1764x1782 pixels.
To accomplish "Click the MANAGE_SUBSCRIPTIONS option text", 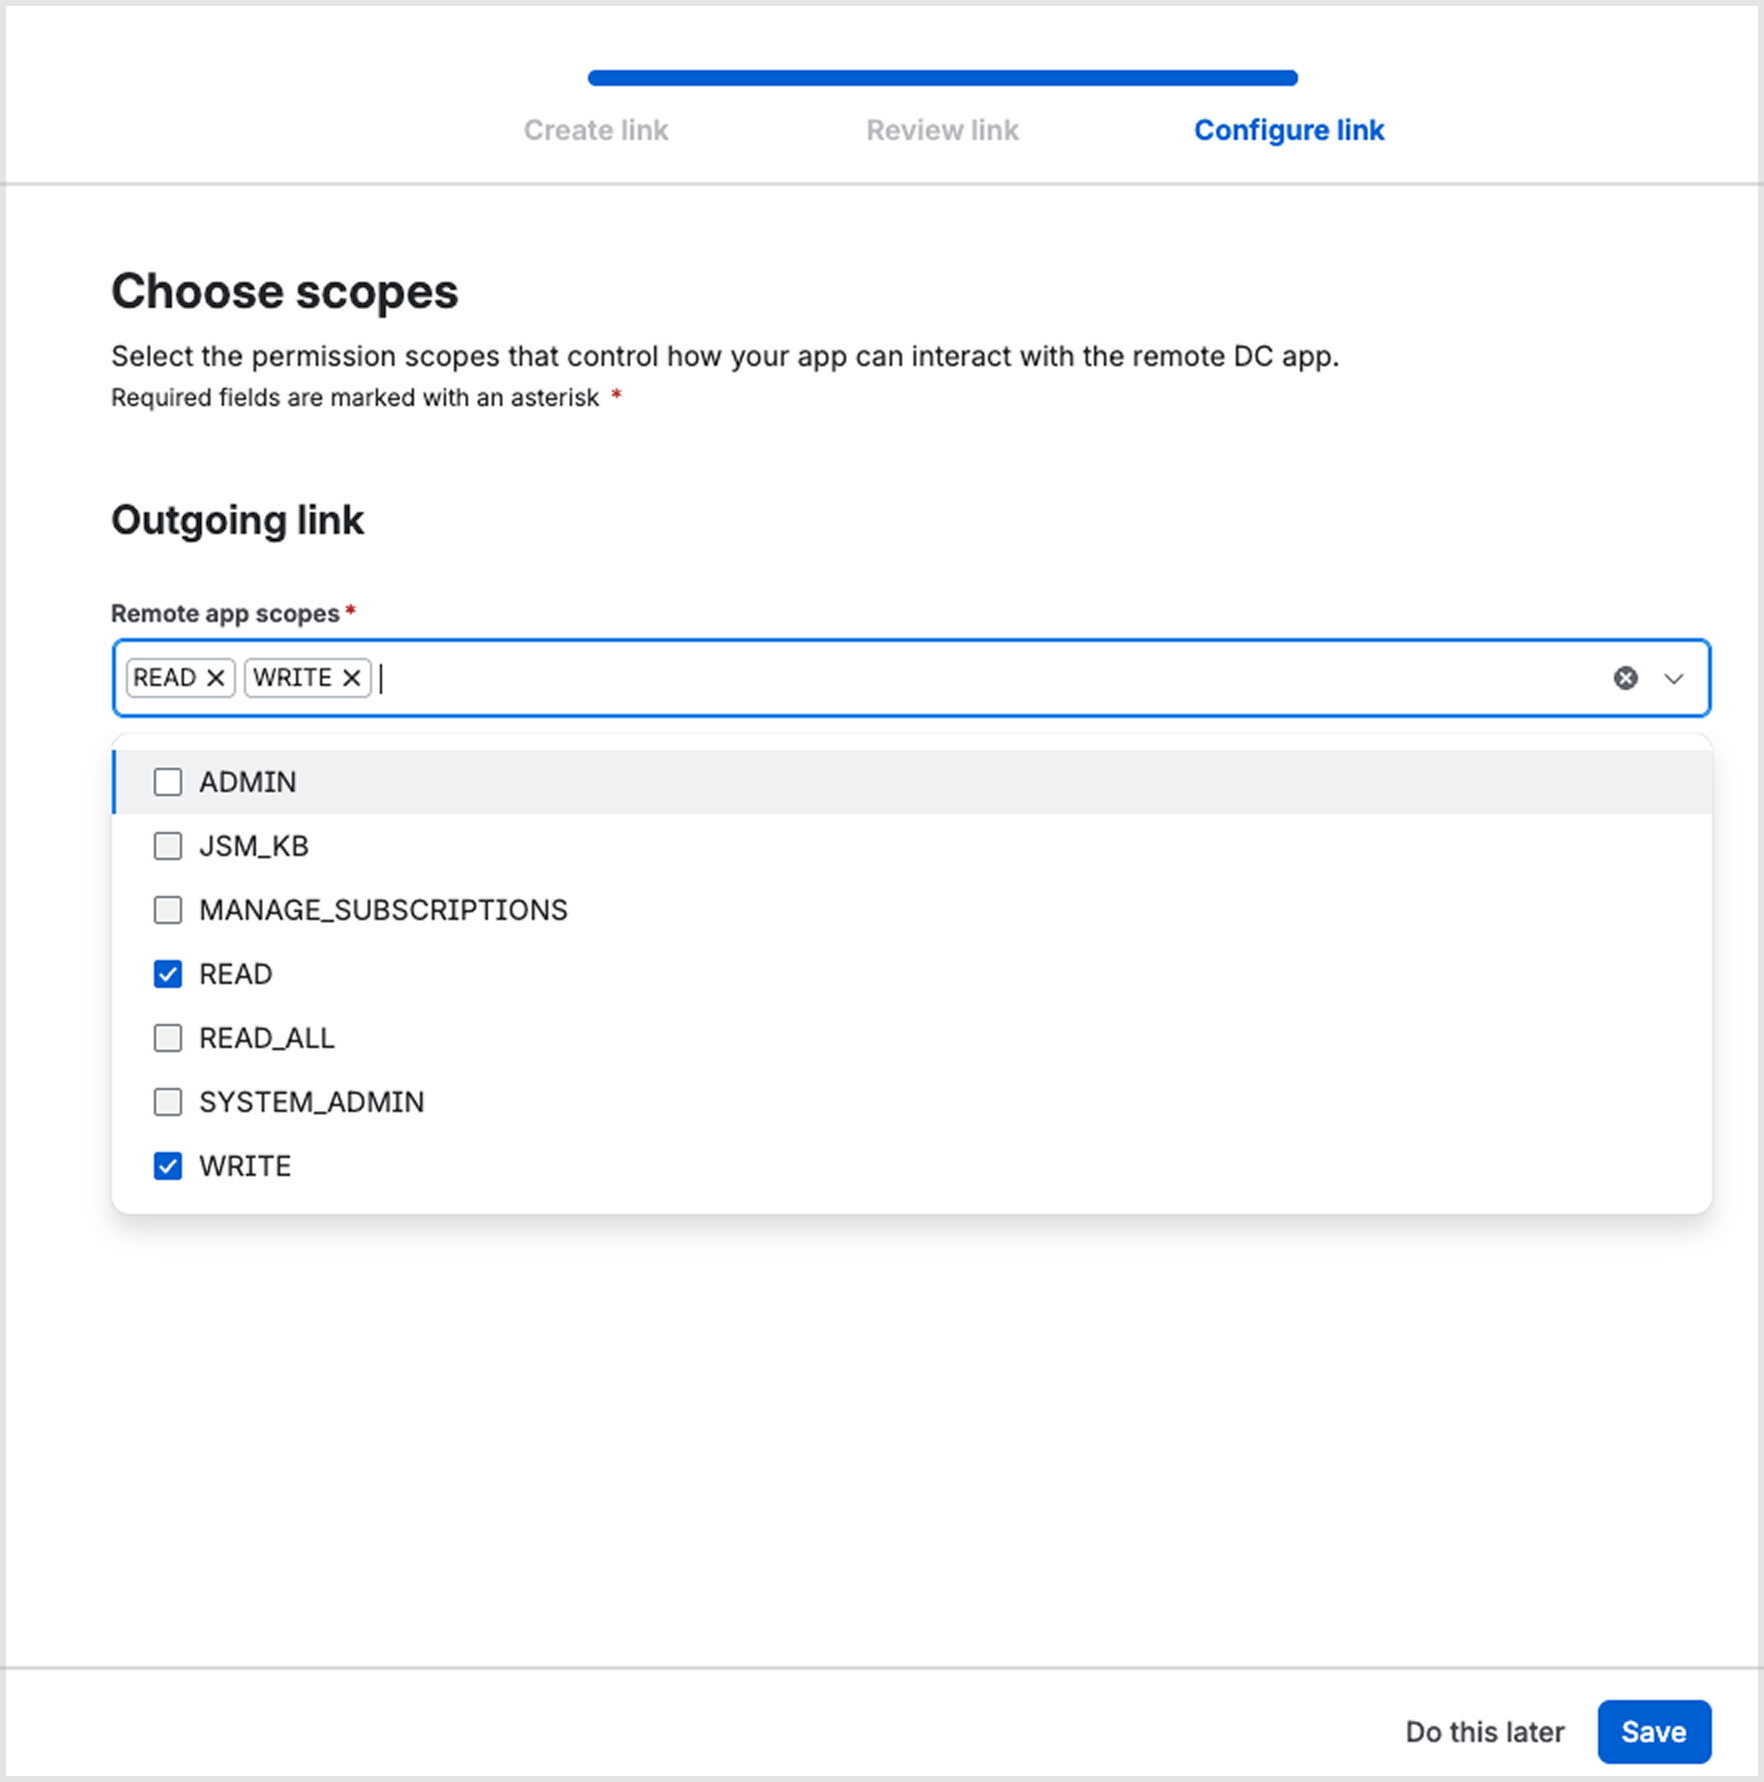I will point(383,910).
